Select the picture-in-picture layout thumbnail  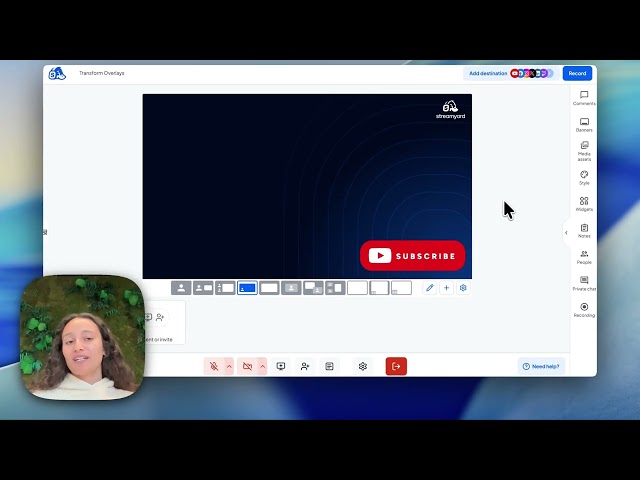pos(313,288)
